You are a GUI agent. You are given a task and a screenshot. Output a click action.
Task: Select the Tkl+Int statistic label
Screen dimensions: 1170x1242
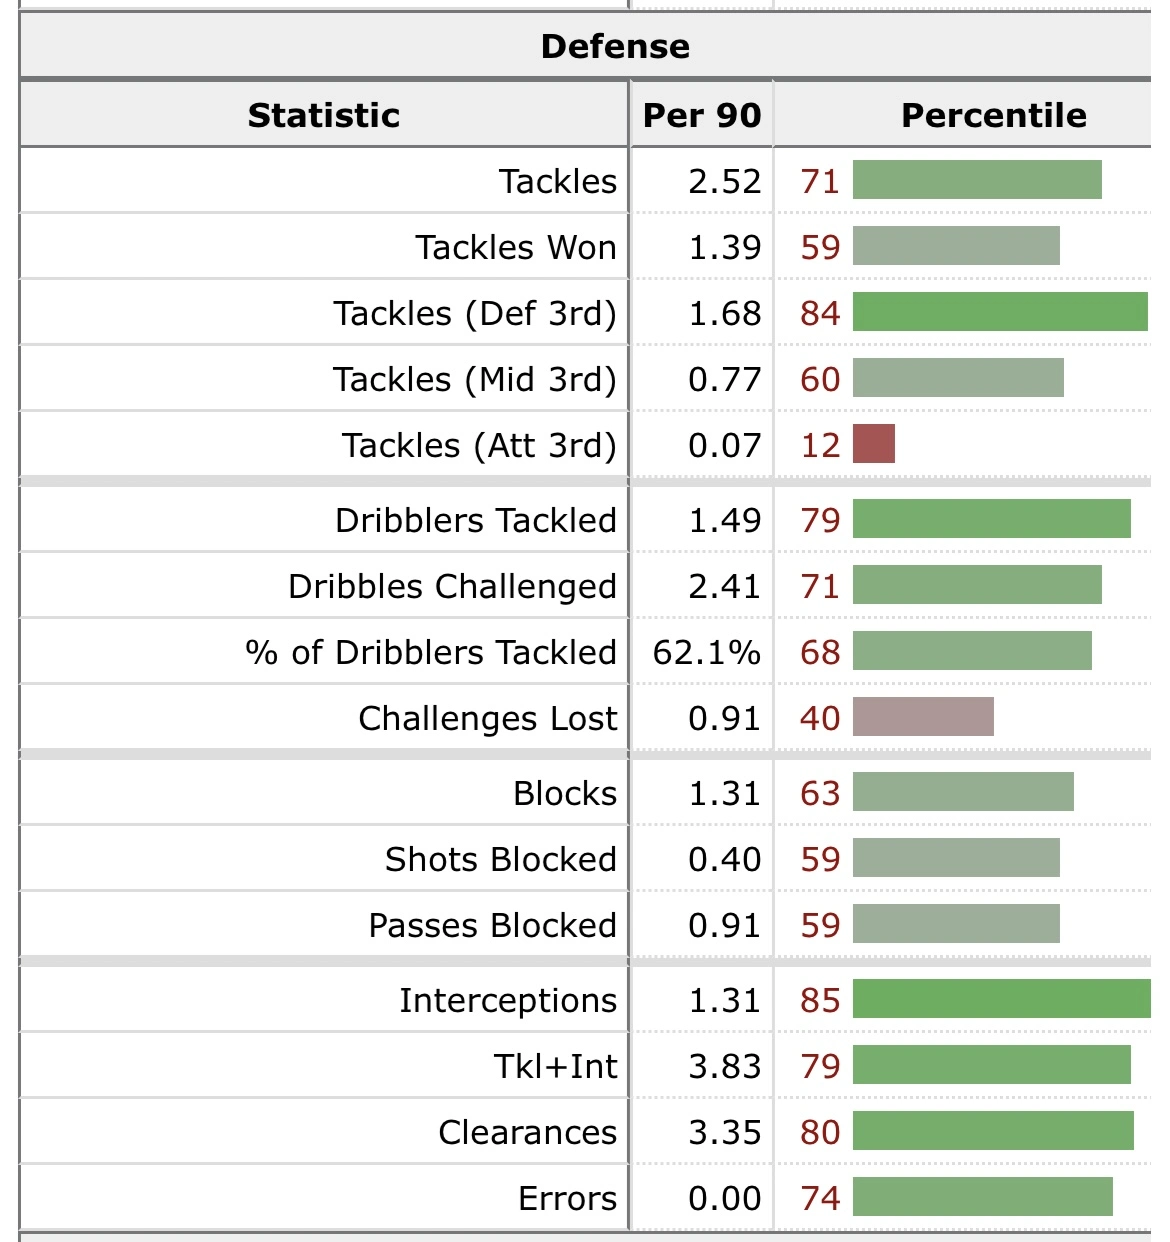pos(556,1066)
